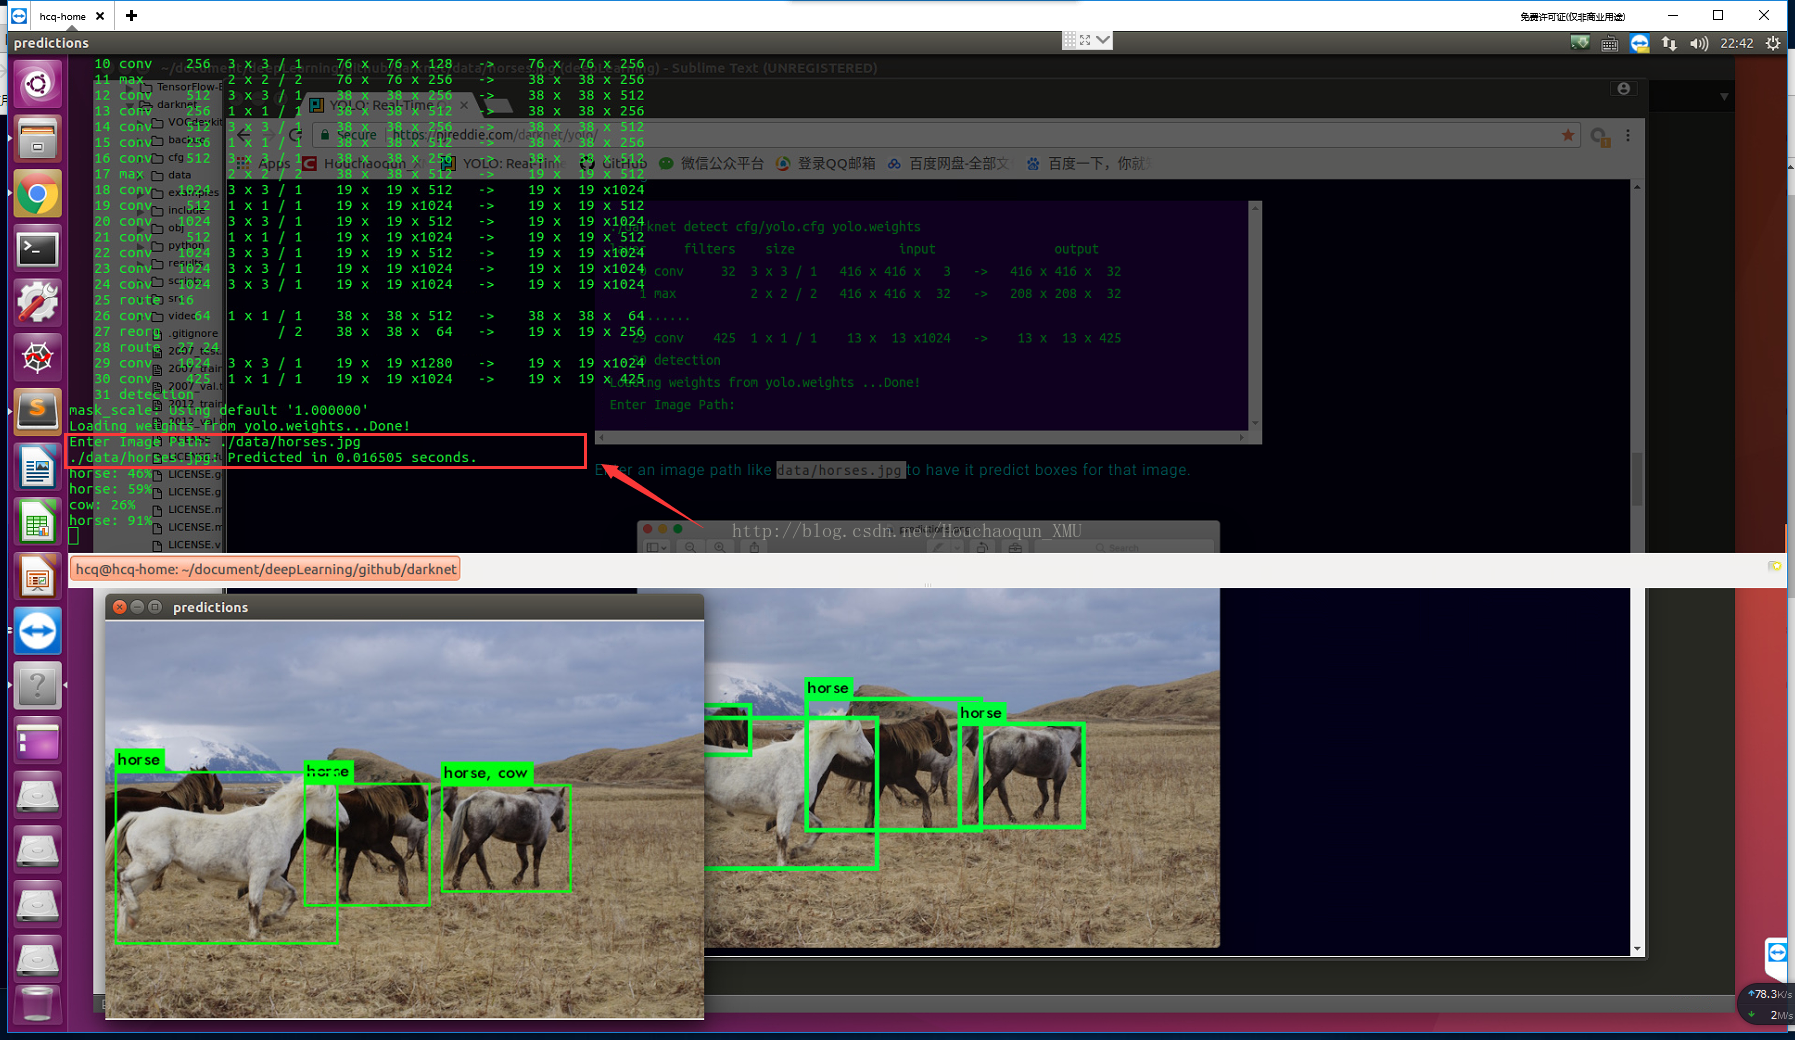Click the TeamViewer toolbar grid handle
The width and height of the screenshot is (1795, 1040).
tap(1069, 40)
